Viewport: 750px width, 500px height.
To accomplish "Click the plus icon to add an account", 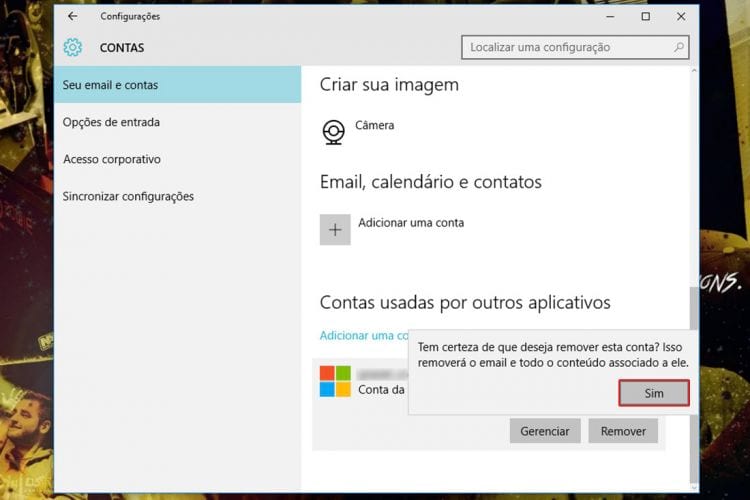I will 335,230.
